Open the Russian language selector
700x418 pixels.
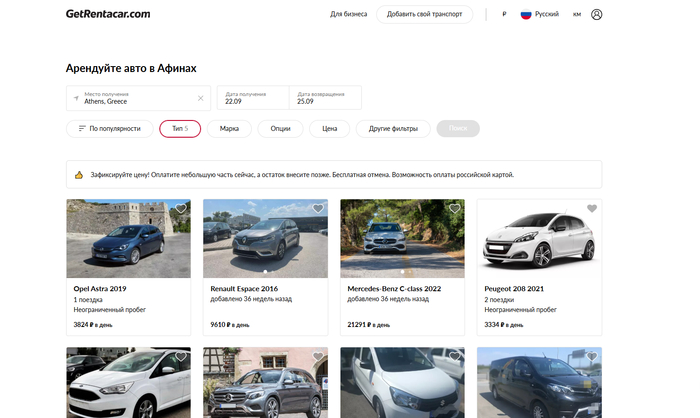[x=539, y=14]
